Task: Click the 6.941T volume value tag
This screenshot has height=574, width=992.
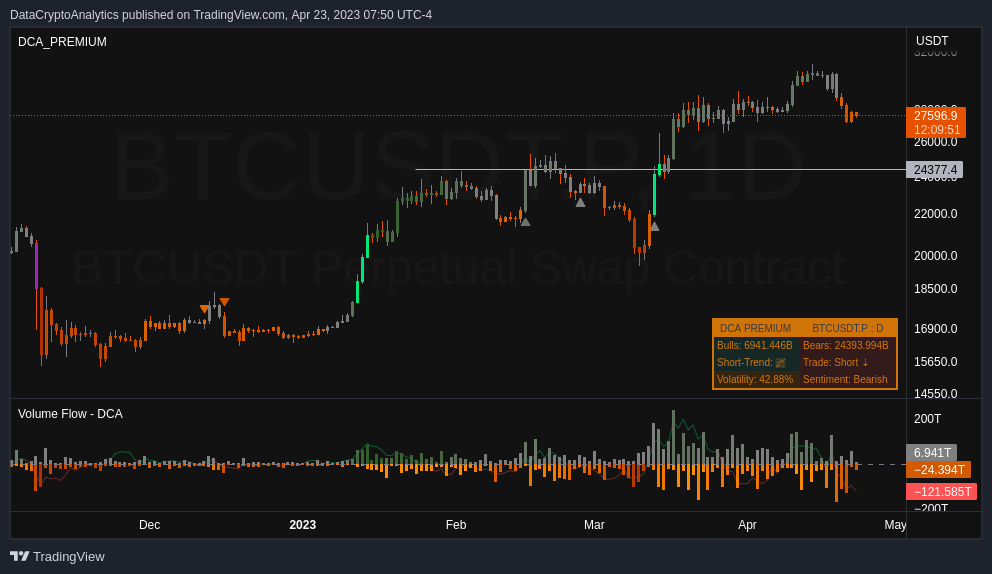Action: coord(931,452)
